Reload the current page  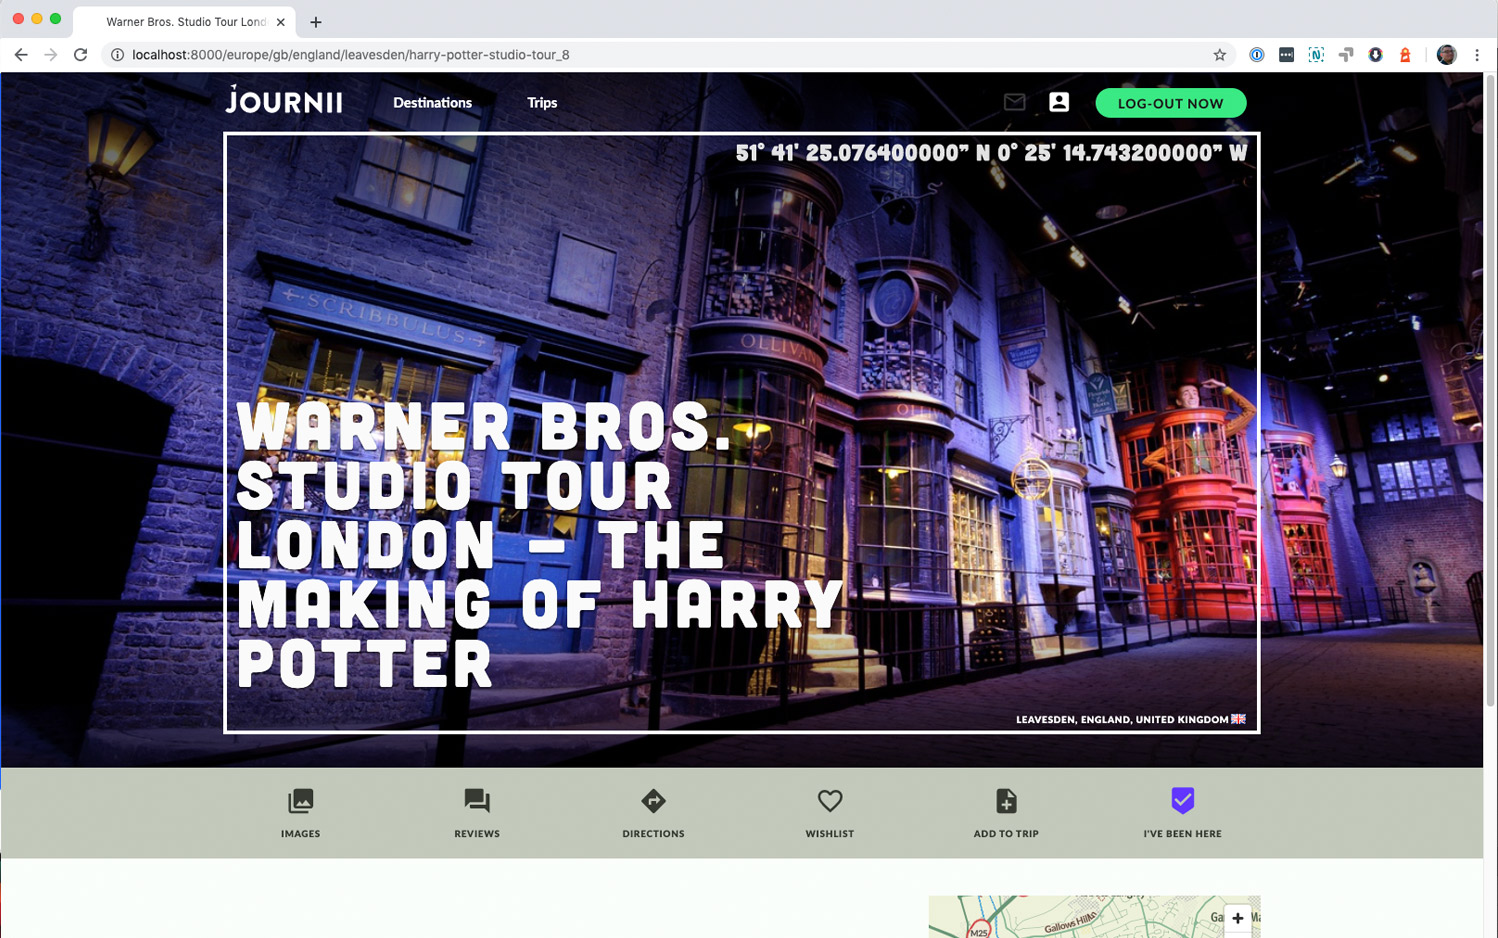click(81, 55)
